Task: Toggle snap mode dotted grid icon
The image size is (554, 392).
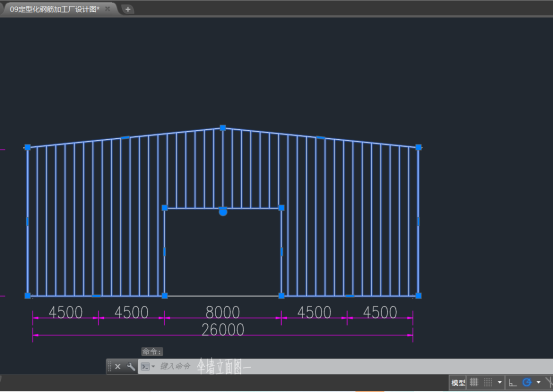Action: [x=488, y=382]
